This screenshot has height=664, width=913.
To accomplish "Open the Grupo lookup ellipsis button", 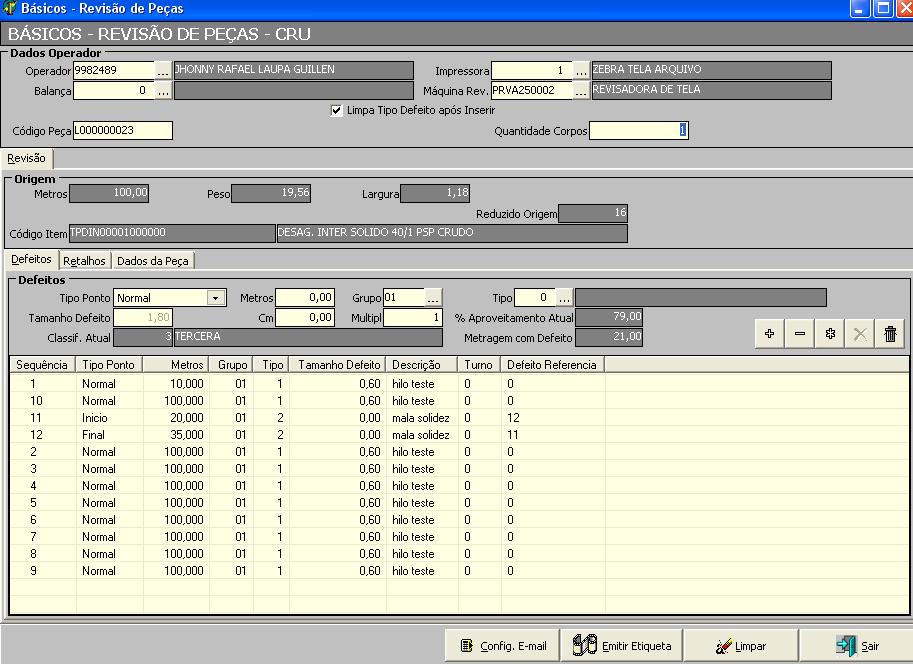I will point(432,298).
